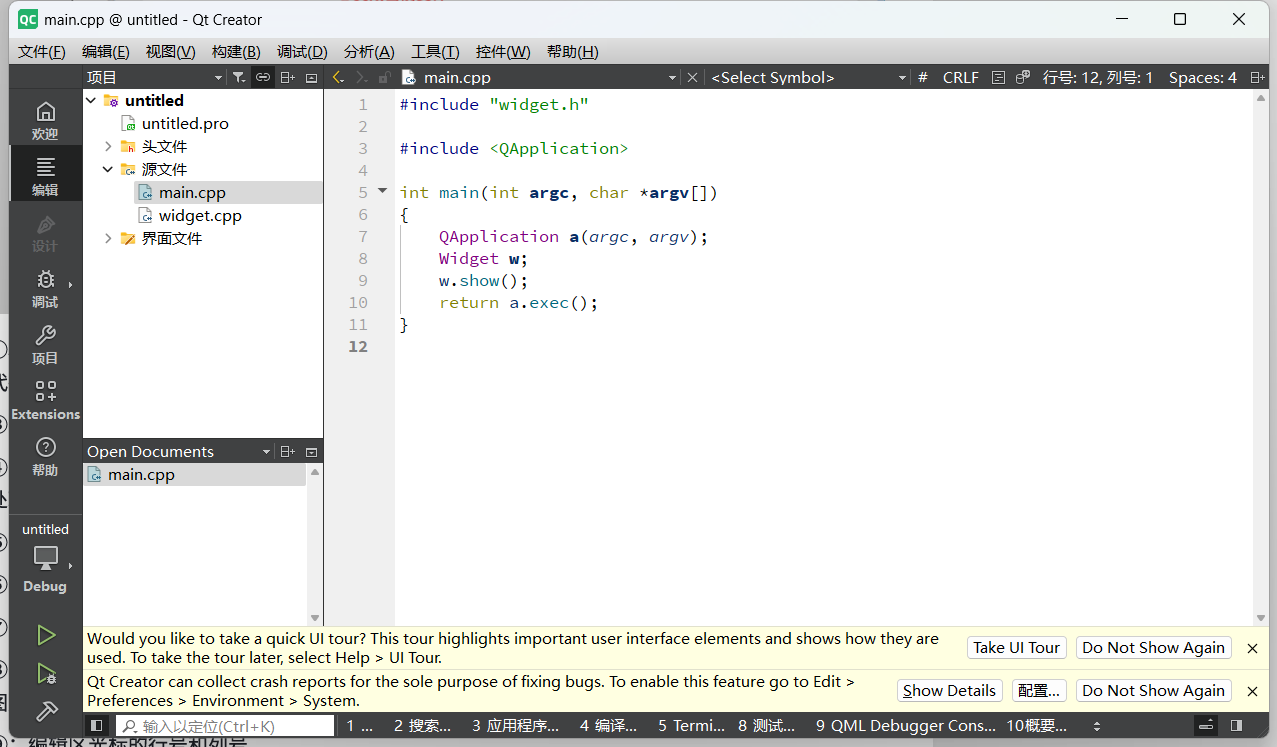Click the Show Details button

tap(949, 691)
